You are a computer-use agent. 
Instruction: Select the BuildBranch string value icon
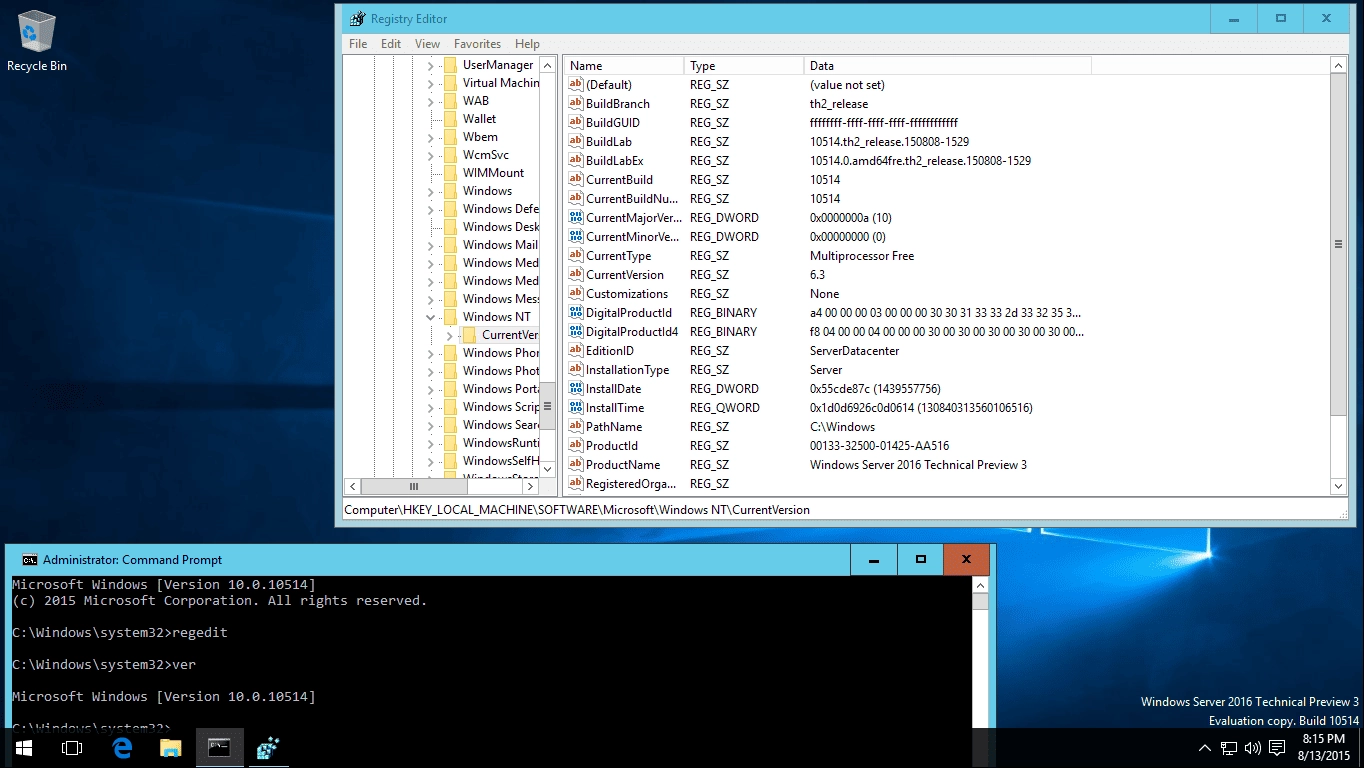[x=576, y=104]
